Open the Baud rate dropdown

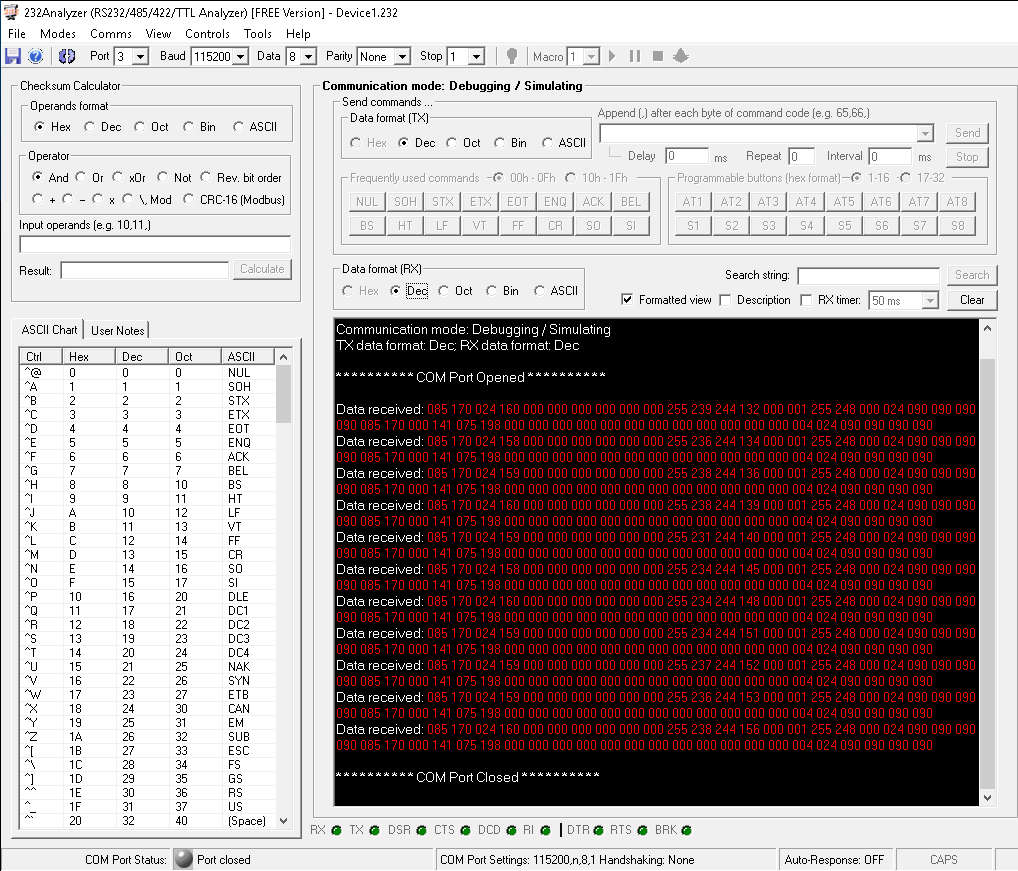click(x=241, y=56)
